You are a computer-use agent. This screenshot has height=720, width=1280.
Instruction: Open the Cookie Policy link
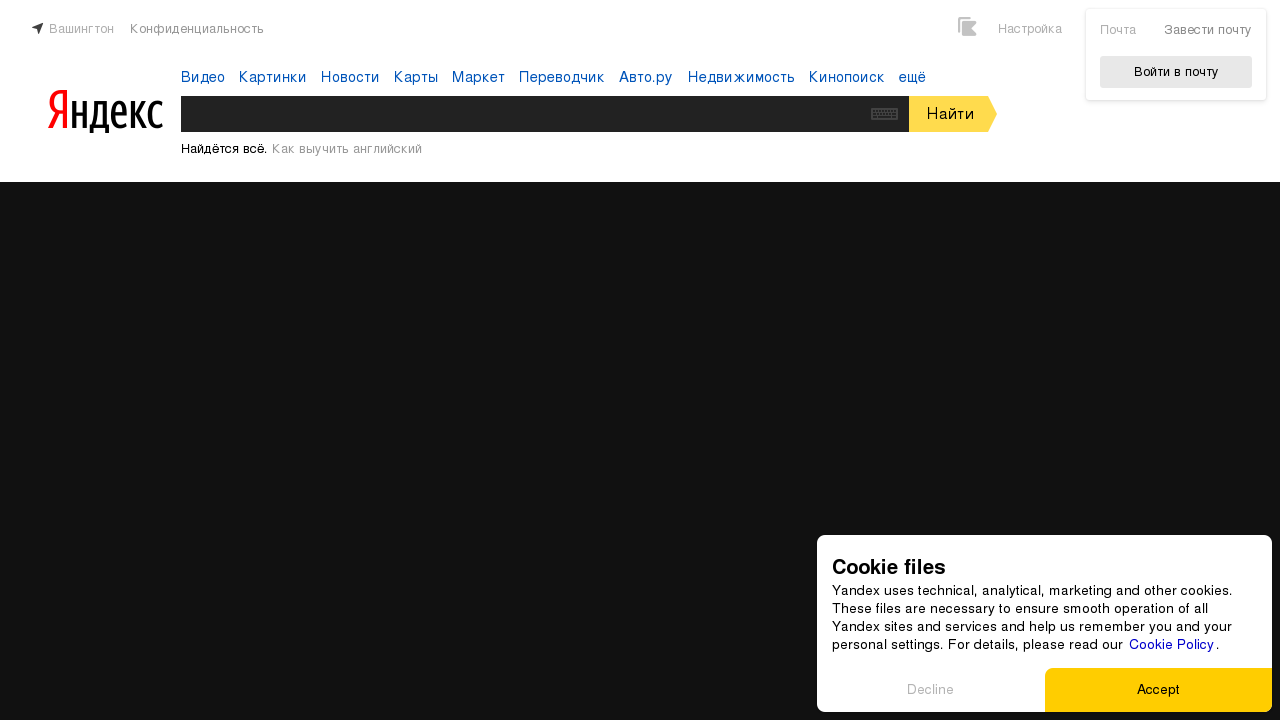tap(1171, 645)
